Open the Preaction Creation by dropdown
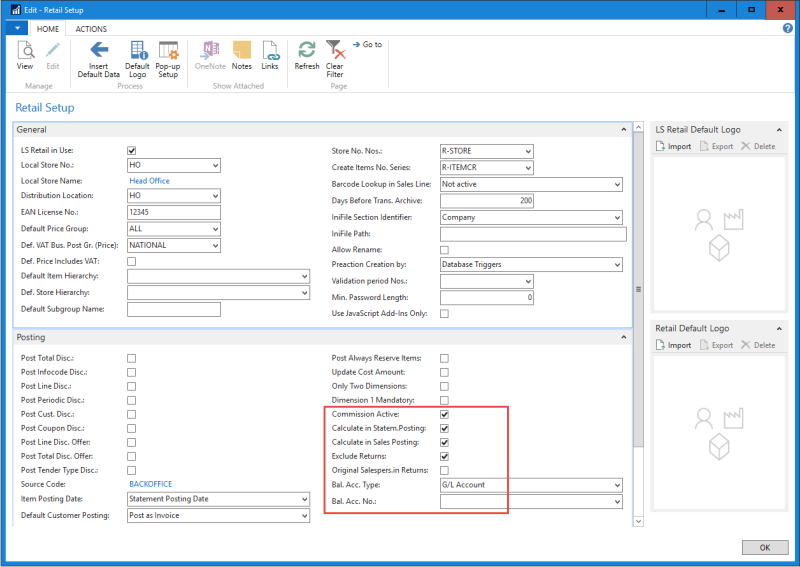This screenshot has width=800, height=567. (617, 265)
